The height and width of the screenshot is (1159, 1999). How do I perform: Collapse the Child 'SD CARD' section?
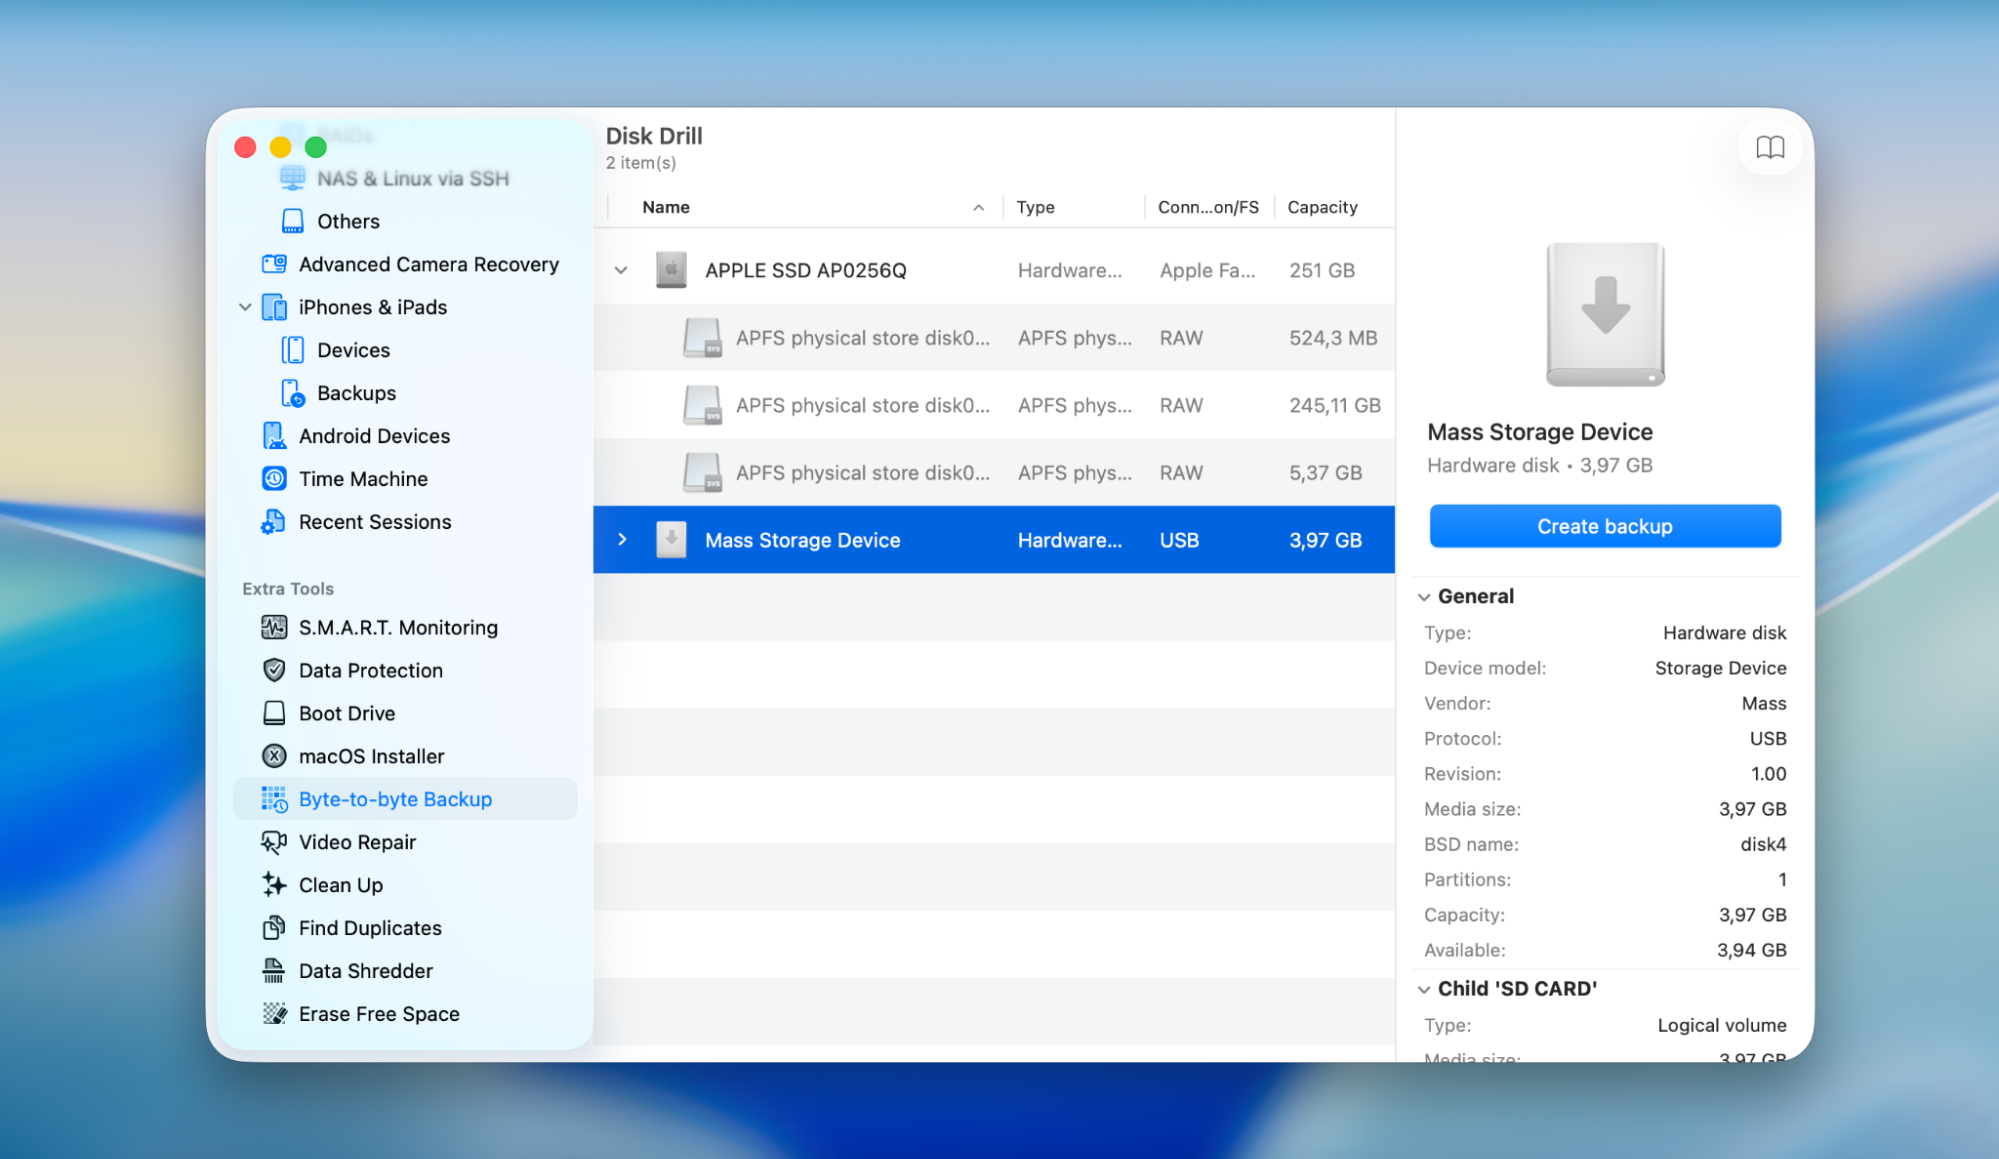click(x=1424, y=989)
